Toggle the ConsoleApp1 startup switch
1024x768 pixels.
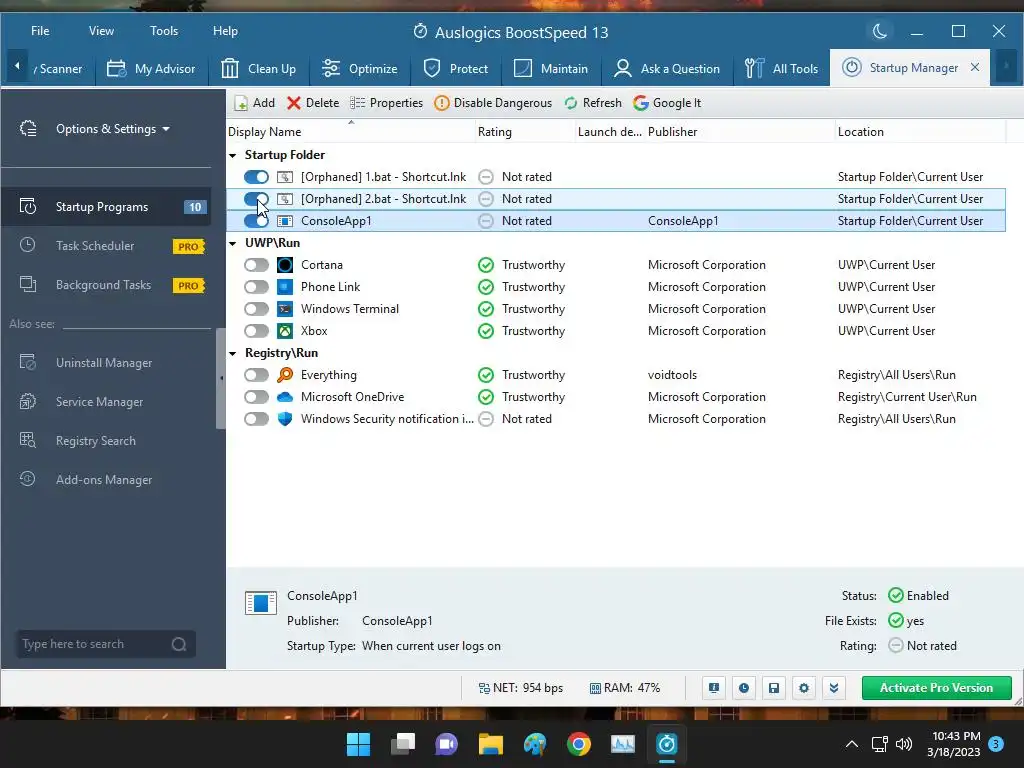click(257, 221)
